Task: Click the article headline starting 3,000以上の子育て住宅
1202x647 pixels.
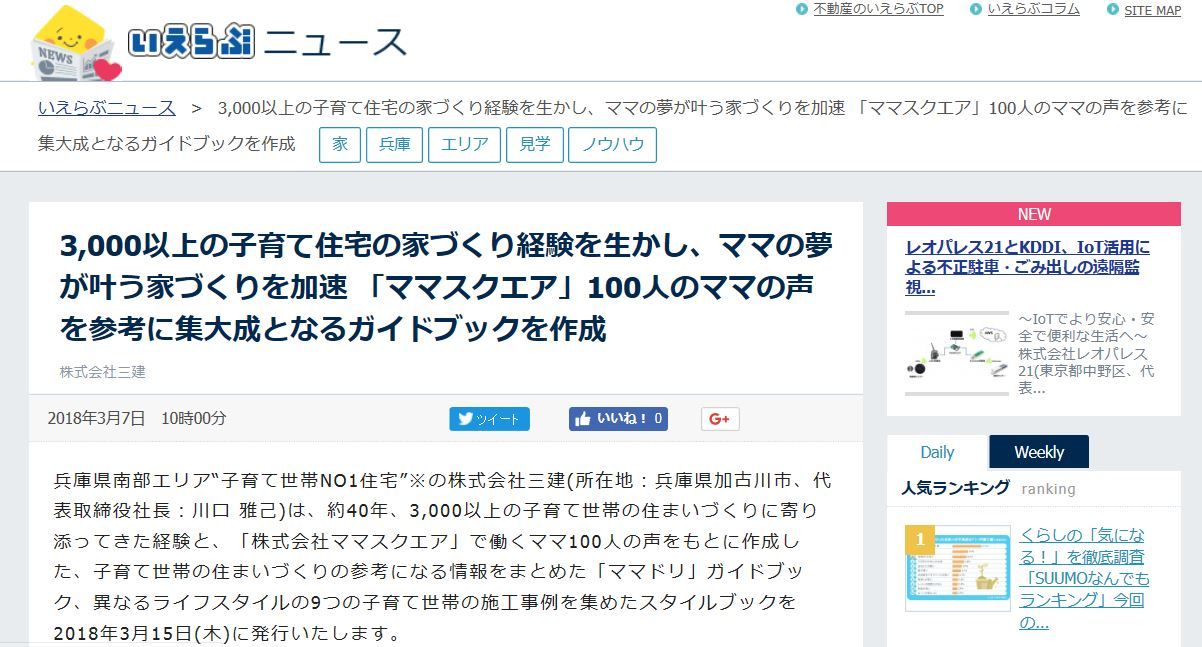Action: coord(445,286)
